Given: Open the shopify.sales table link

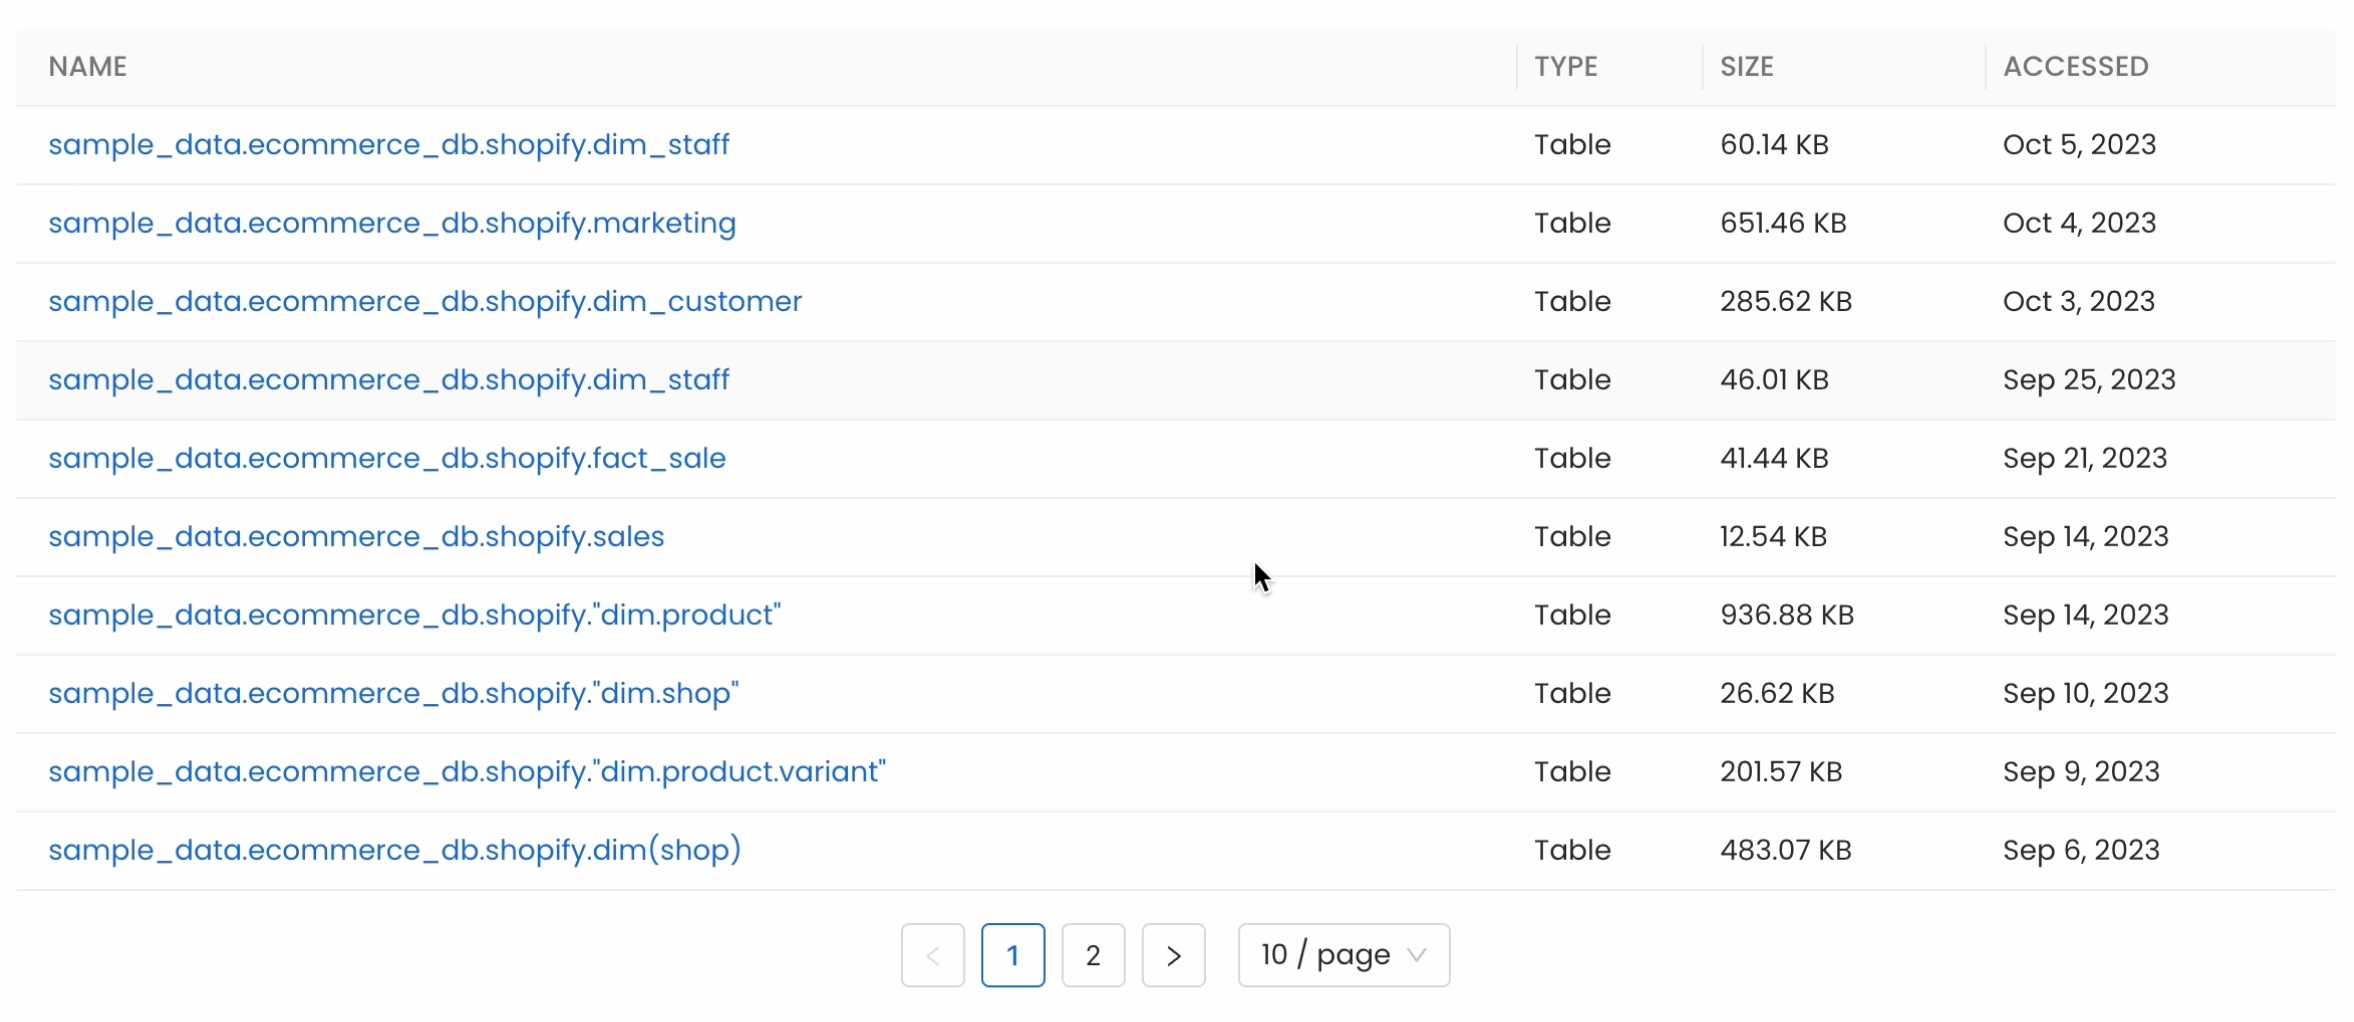Looking at the screenshot, I should click(356, 537).
